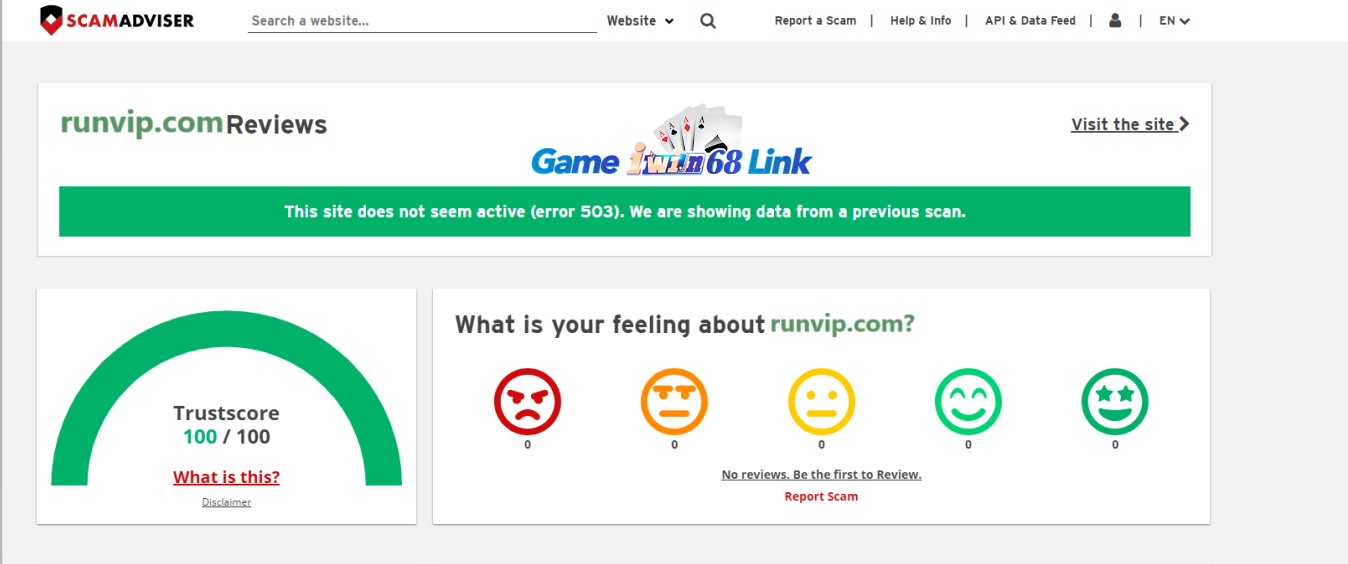Expand the Website search type dropdown
Image resolution: width=1348 pixels, height=564 pixels.
[640, 21]
